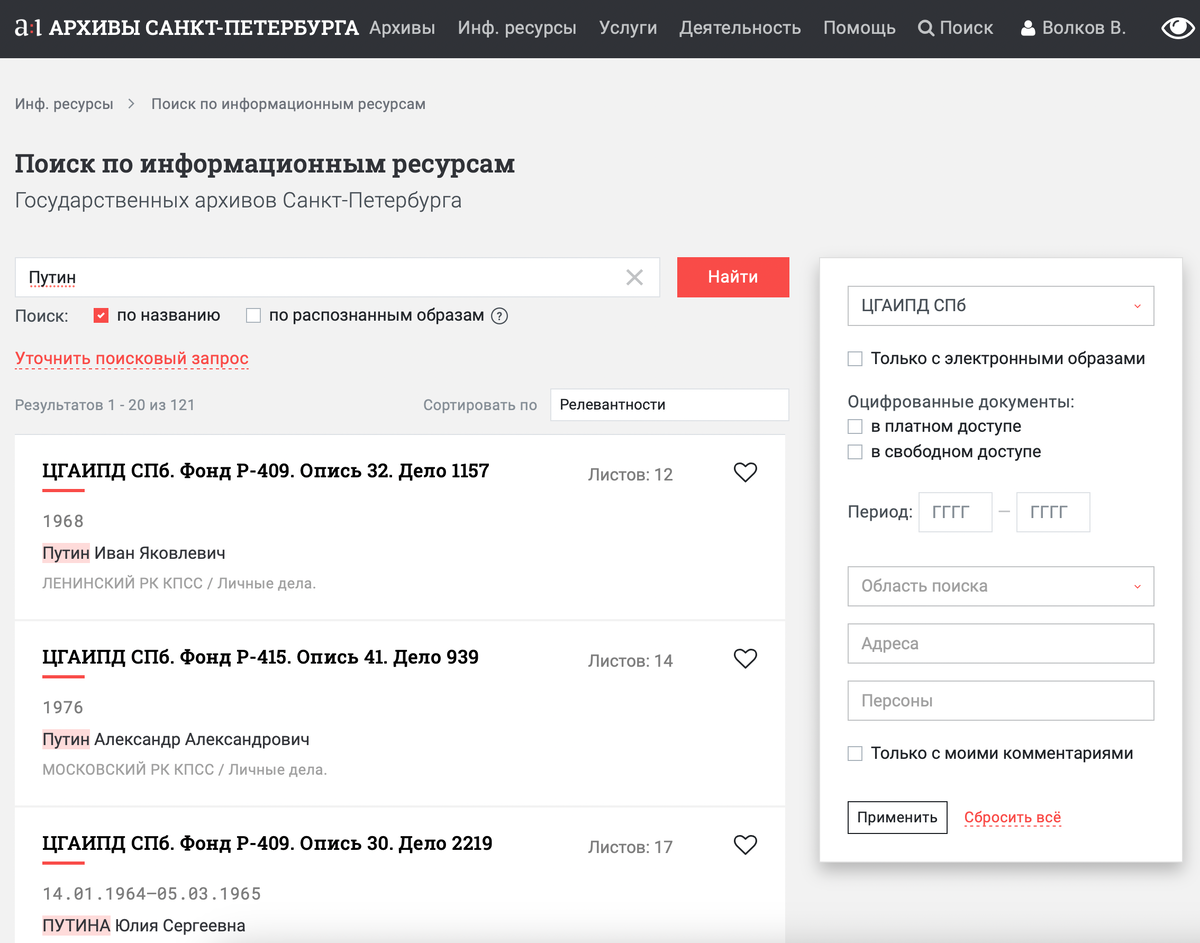Viewport: 1200px width, 943px height.
Task: Click МОСКОВСКИЙ РК КПСС / Личные дела
Action: click(185, 769)
